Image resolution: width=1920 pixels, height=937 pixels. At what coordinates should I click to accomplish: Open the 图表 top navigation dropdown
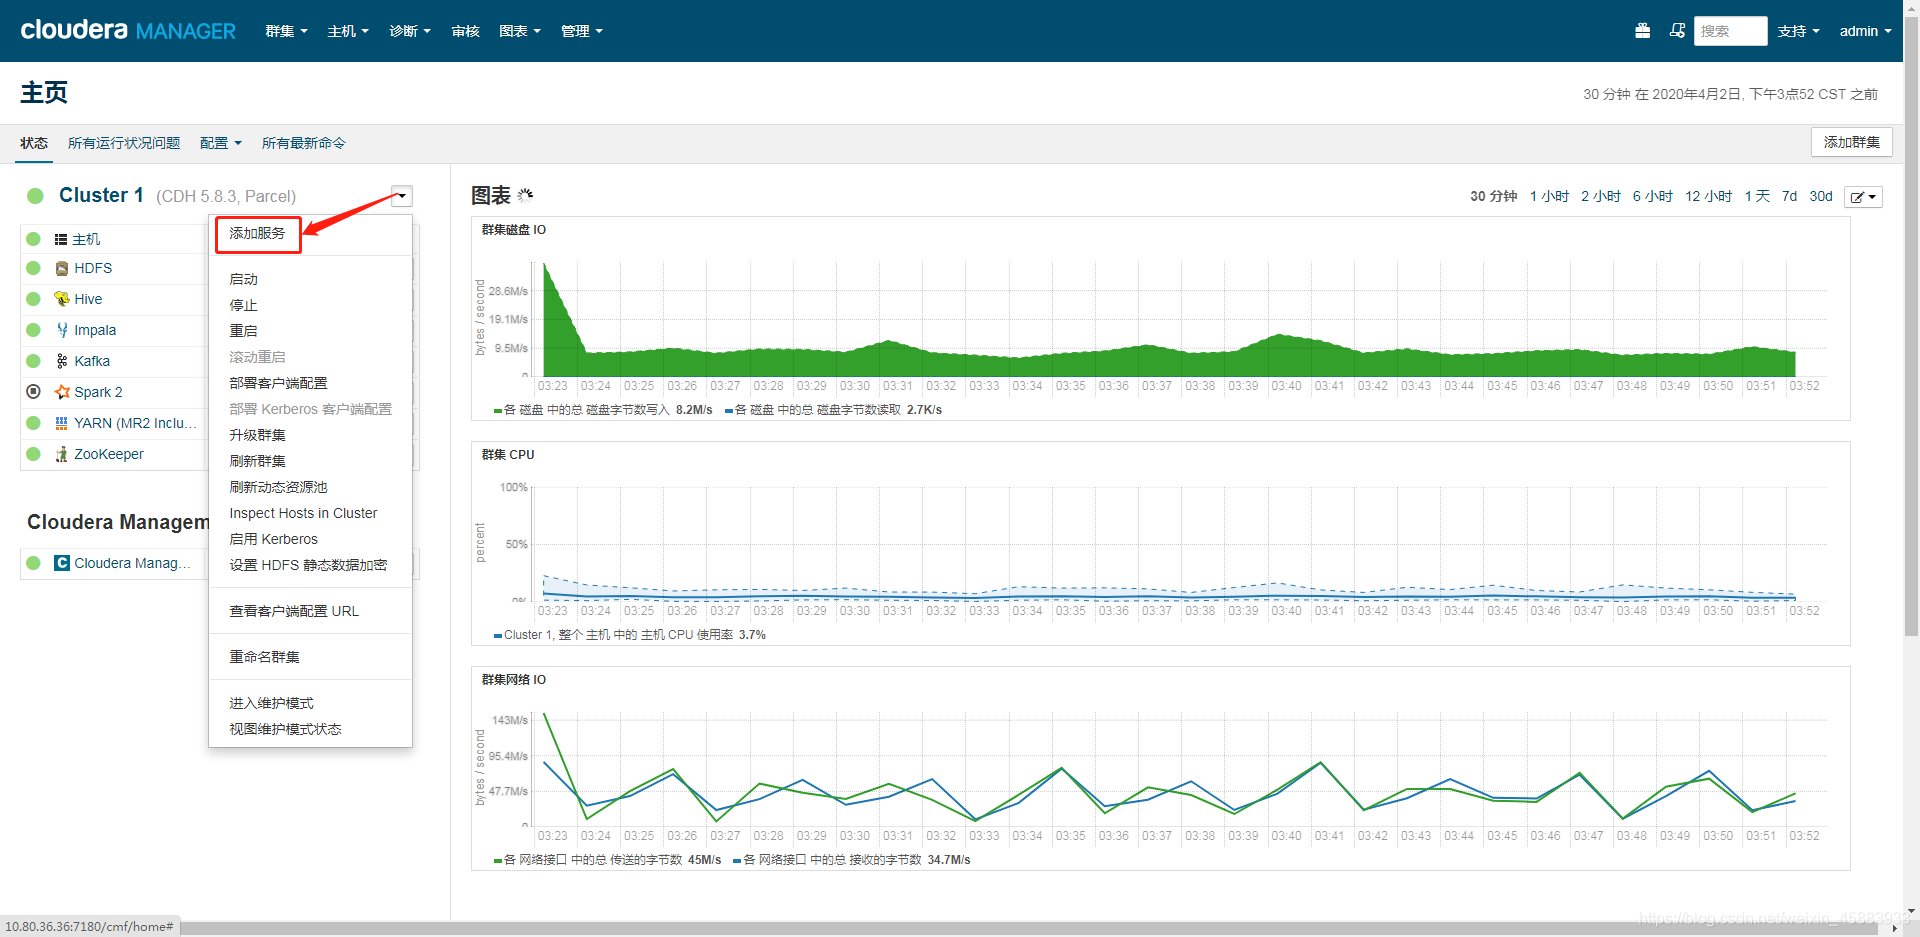tap(520, 31)
